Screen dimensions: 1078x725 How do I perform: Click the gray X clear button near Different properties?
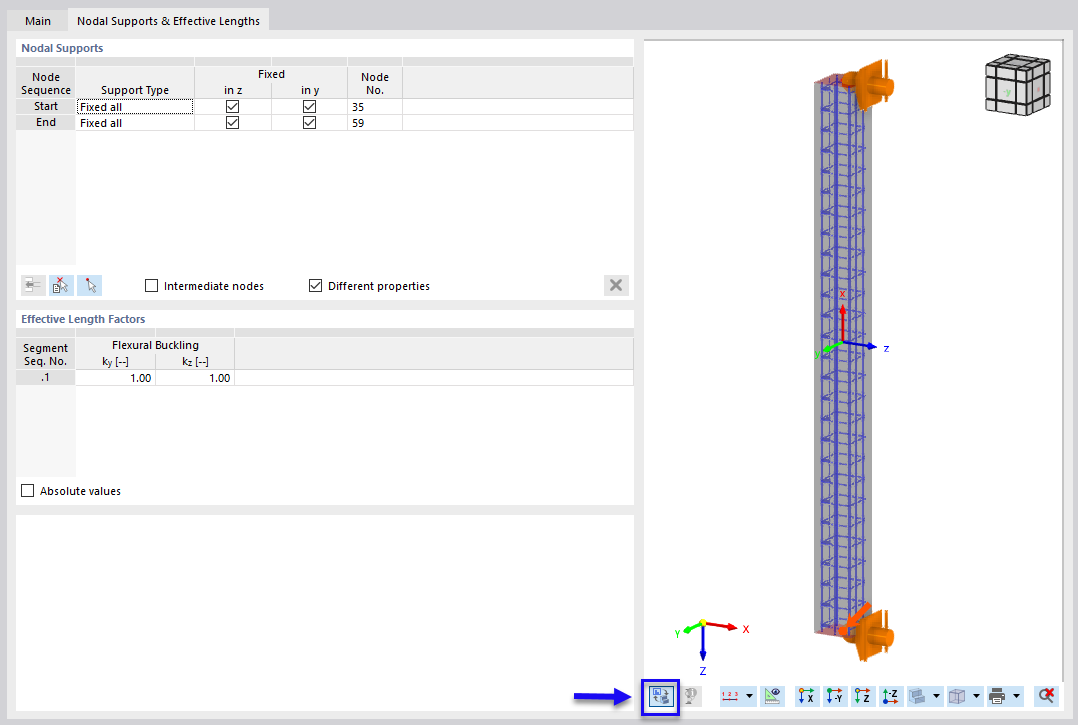[615, 285]
